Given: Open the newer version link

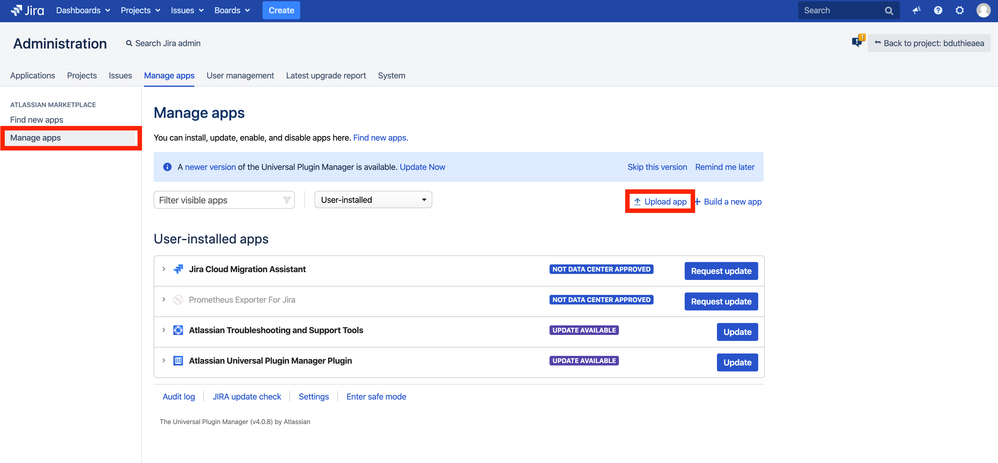Looking at the screenshot, I should click(x=211, y=167).
